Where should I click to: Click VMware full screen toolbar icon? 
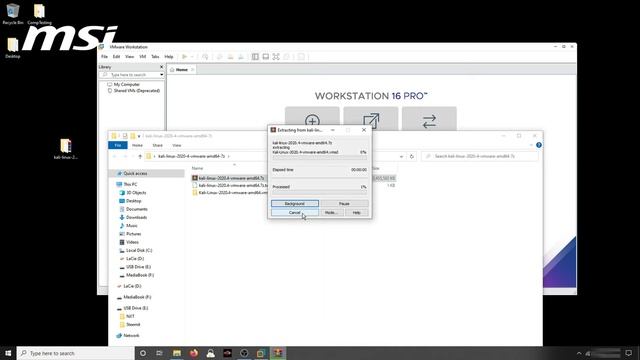276,57
